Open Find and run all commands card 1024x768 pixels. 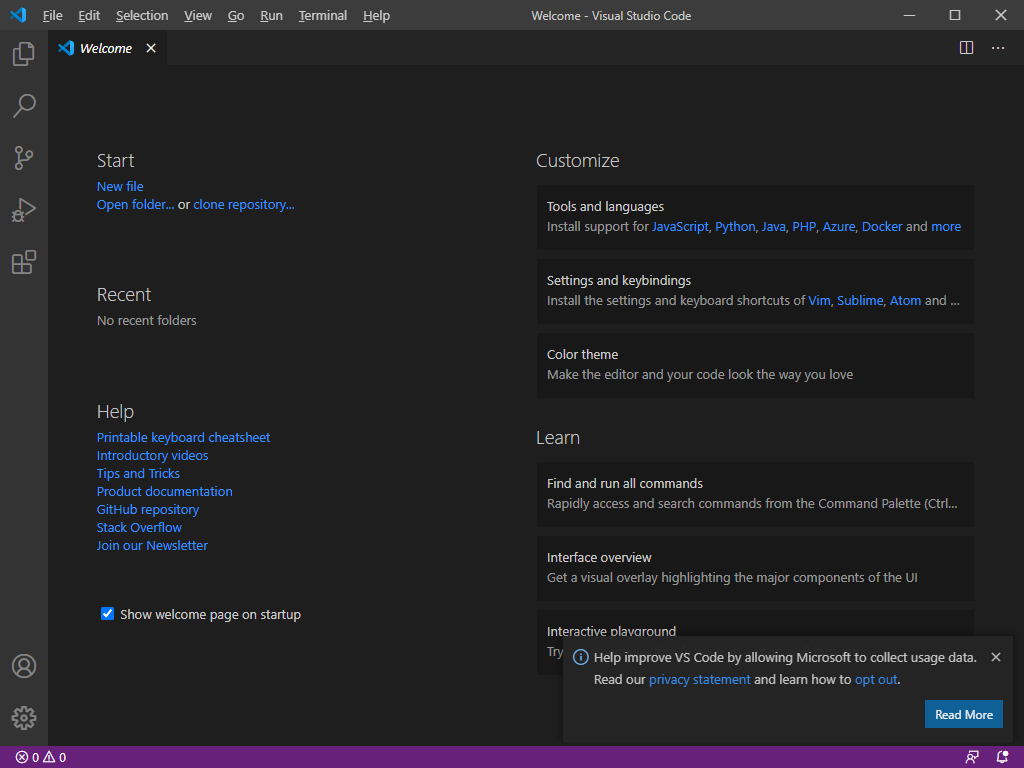click(755, 494)
